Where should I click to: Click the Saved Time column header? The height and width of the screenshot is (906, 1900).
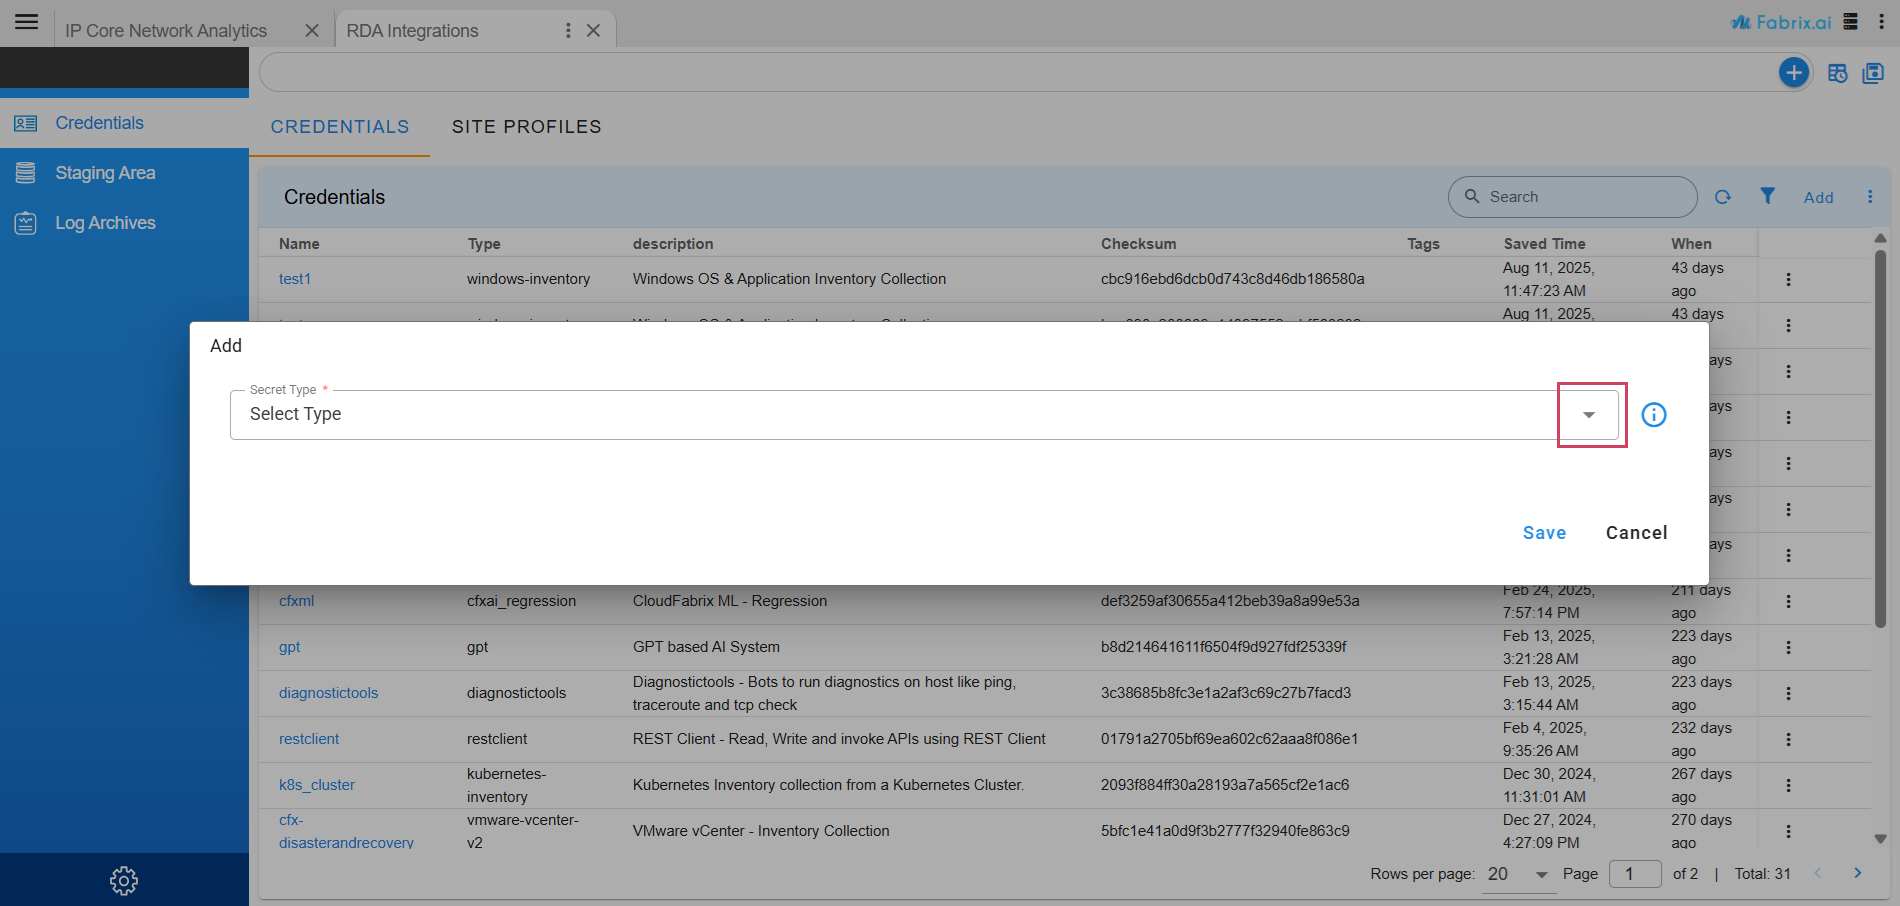[1544, 244]
